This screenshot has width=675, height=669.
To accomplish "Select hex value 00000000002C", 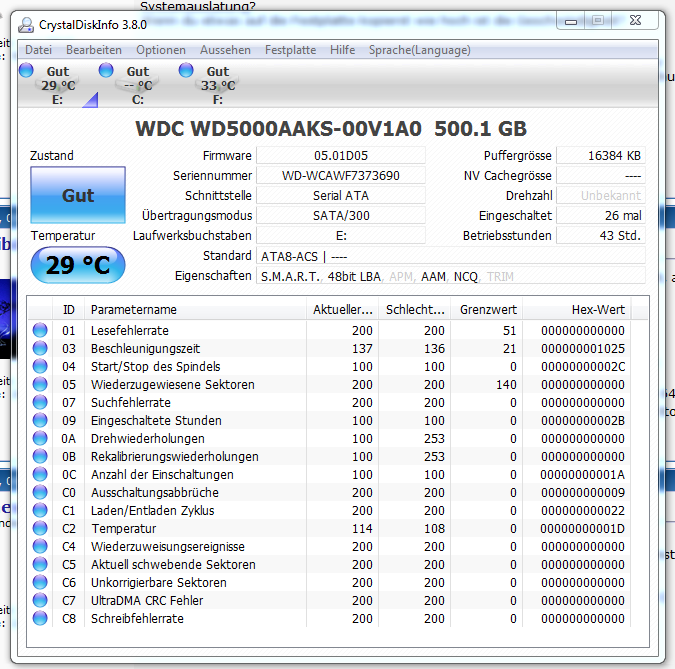I will tap(583, 367).
